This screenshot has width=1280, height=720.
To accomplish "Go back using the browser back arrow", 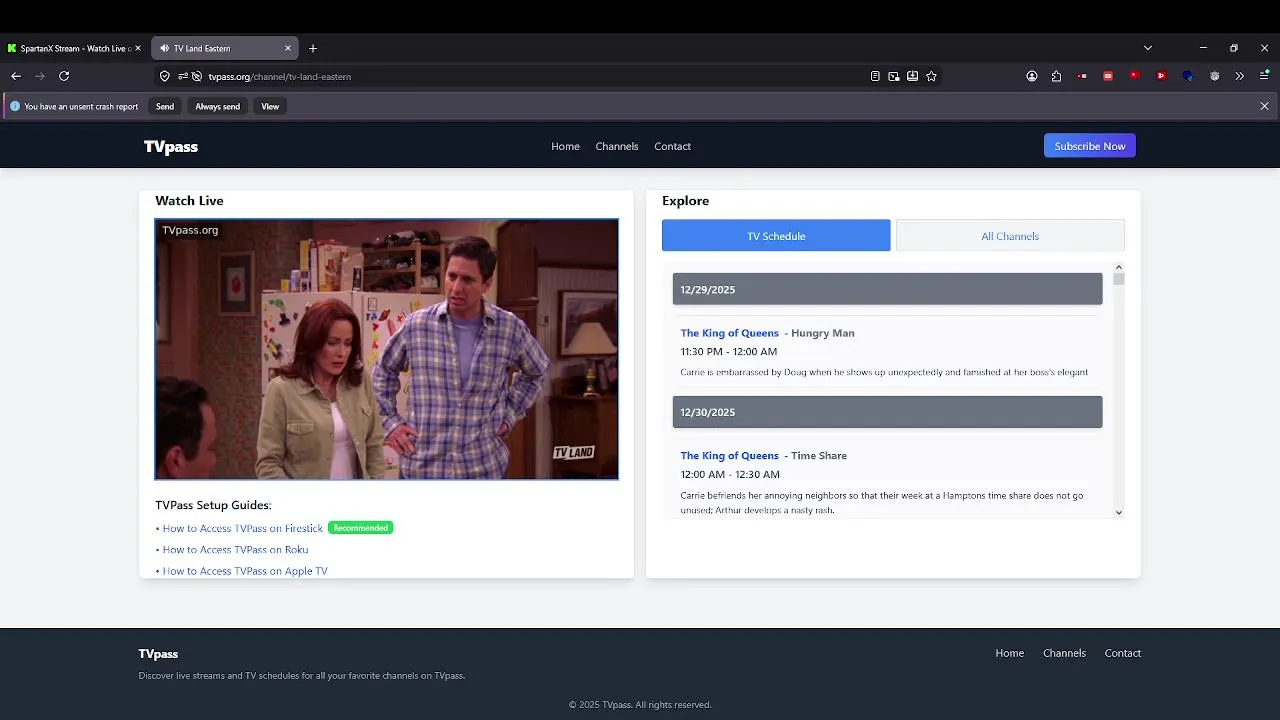I will click(16, 76).
